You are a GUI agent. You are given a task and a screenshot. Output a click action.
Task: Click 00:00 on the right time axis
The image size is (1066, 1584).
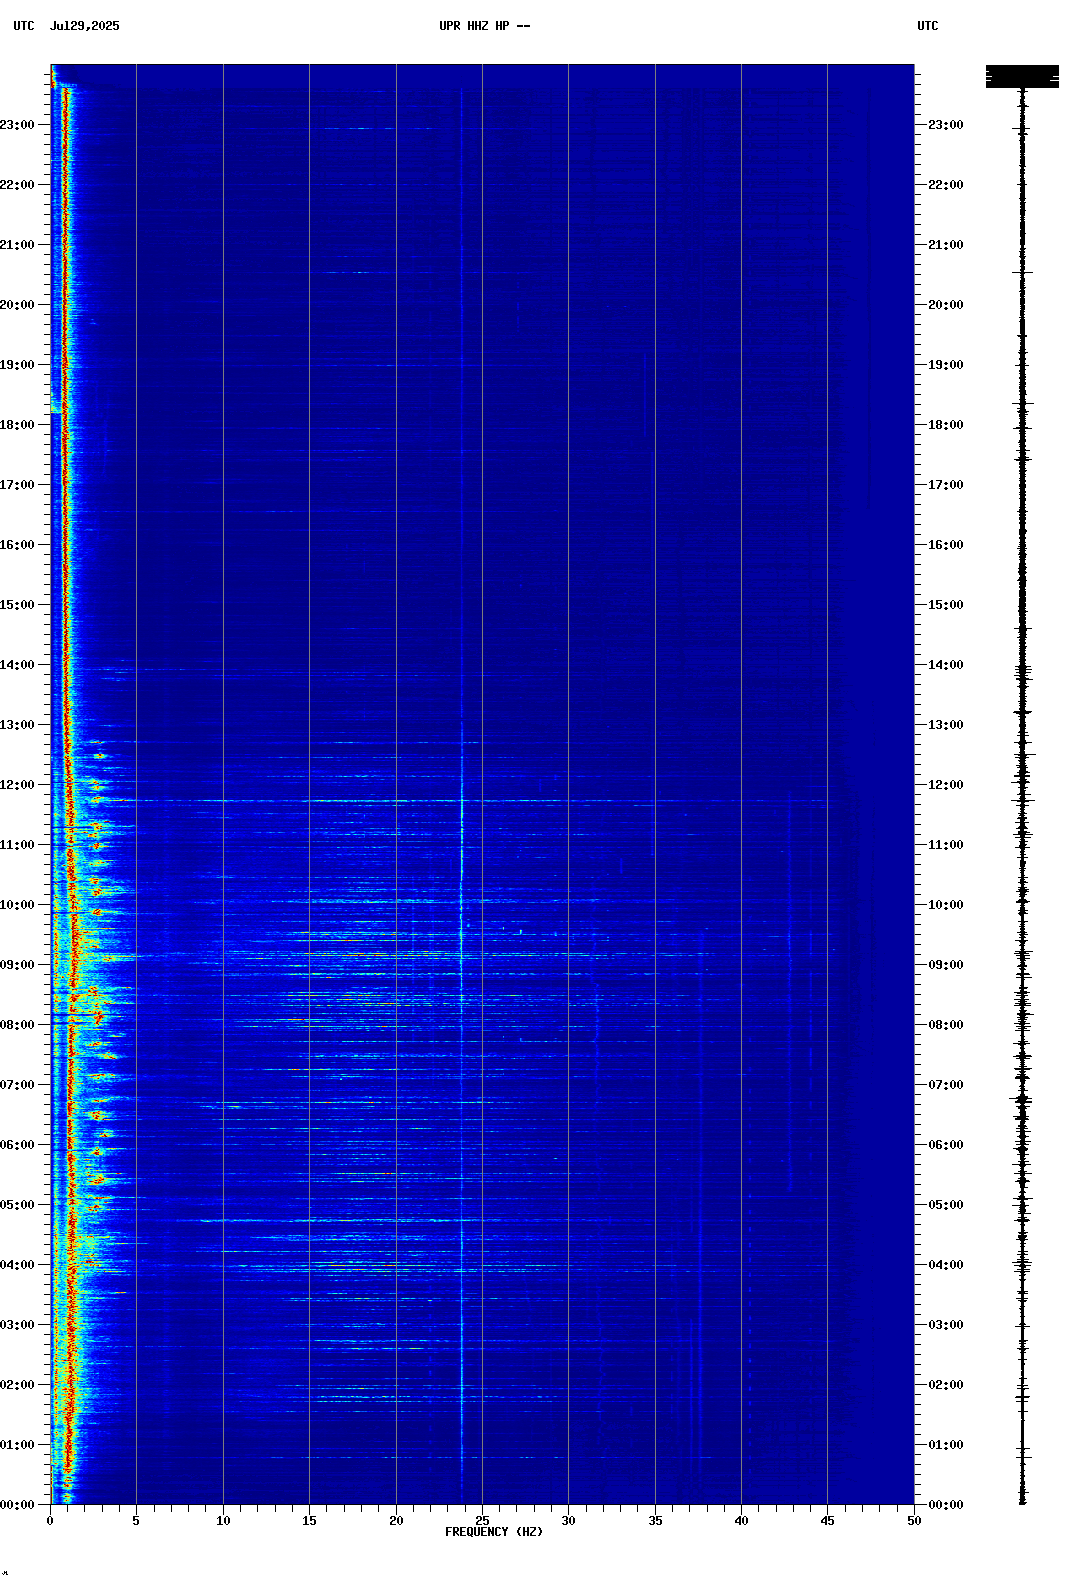(946, 1505)
